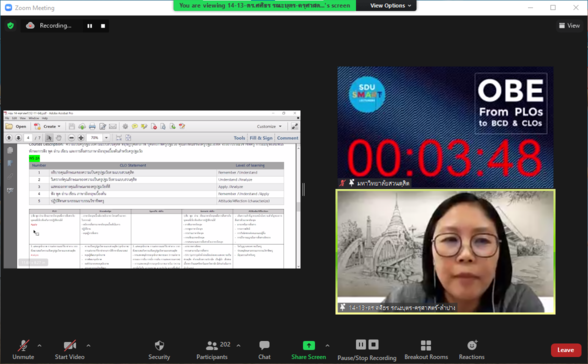
Task: Open Breakout Rooms
Action: coord(426,349)
